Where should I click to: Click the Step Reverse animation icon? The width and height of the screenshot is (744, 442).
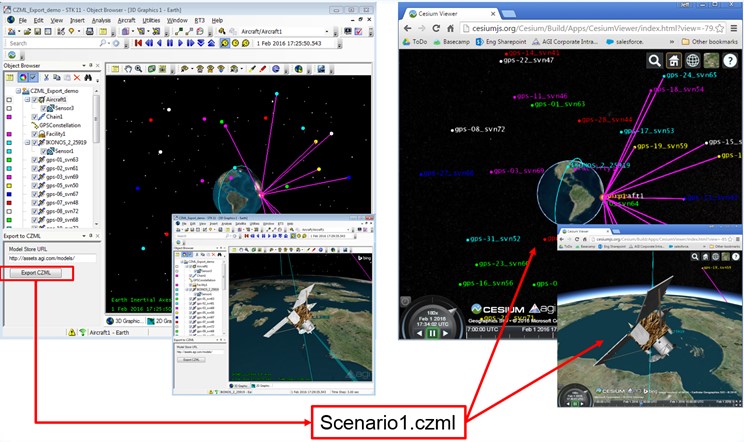click(149, 43)
